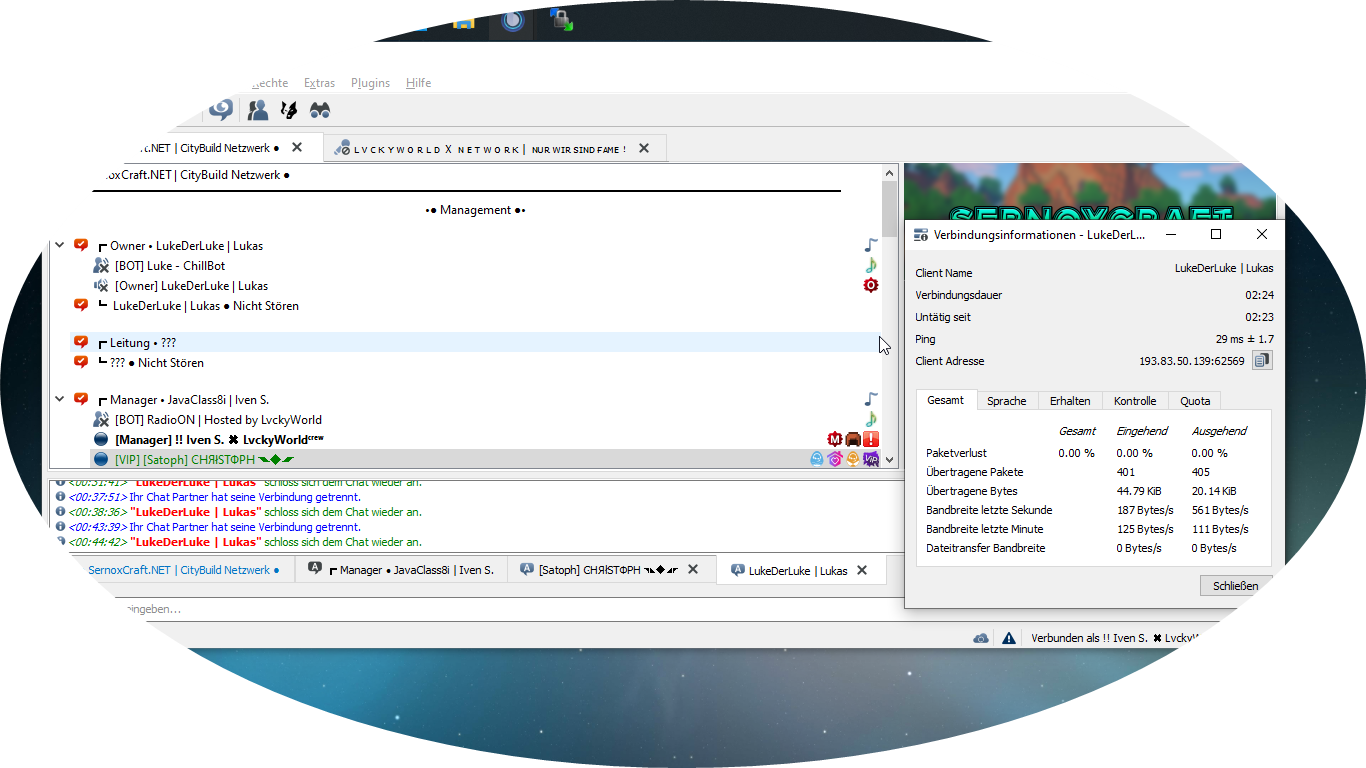Click the red exclamation badge on Manager row
This screenshot has width=1366, height=768.
[871, 439]
